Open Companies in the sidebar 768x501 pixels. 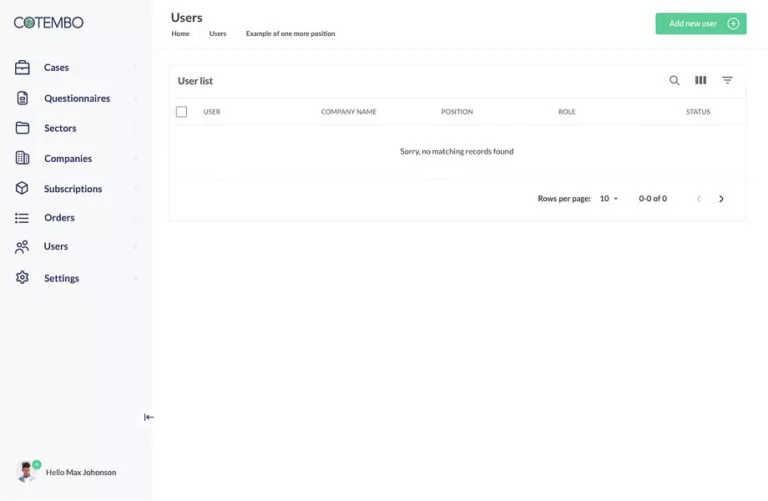click(68, 159)
